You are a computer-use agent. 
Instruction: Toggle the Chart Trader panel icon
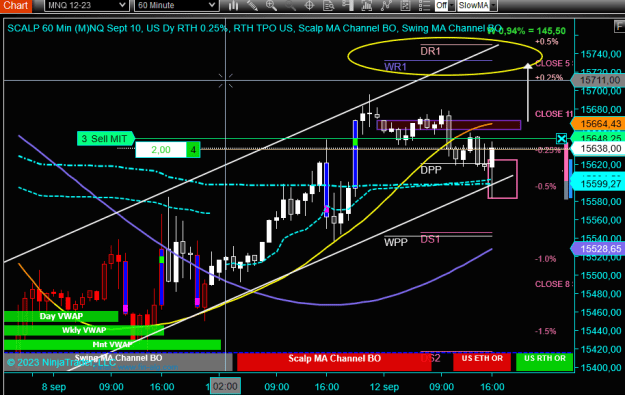tap(348, 5)
